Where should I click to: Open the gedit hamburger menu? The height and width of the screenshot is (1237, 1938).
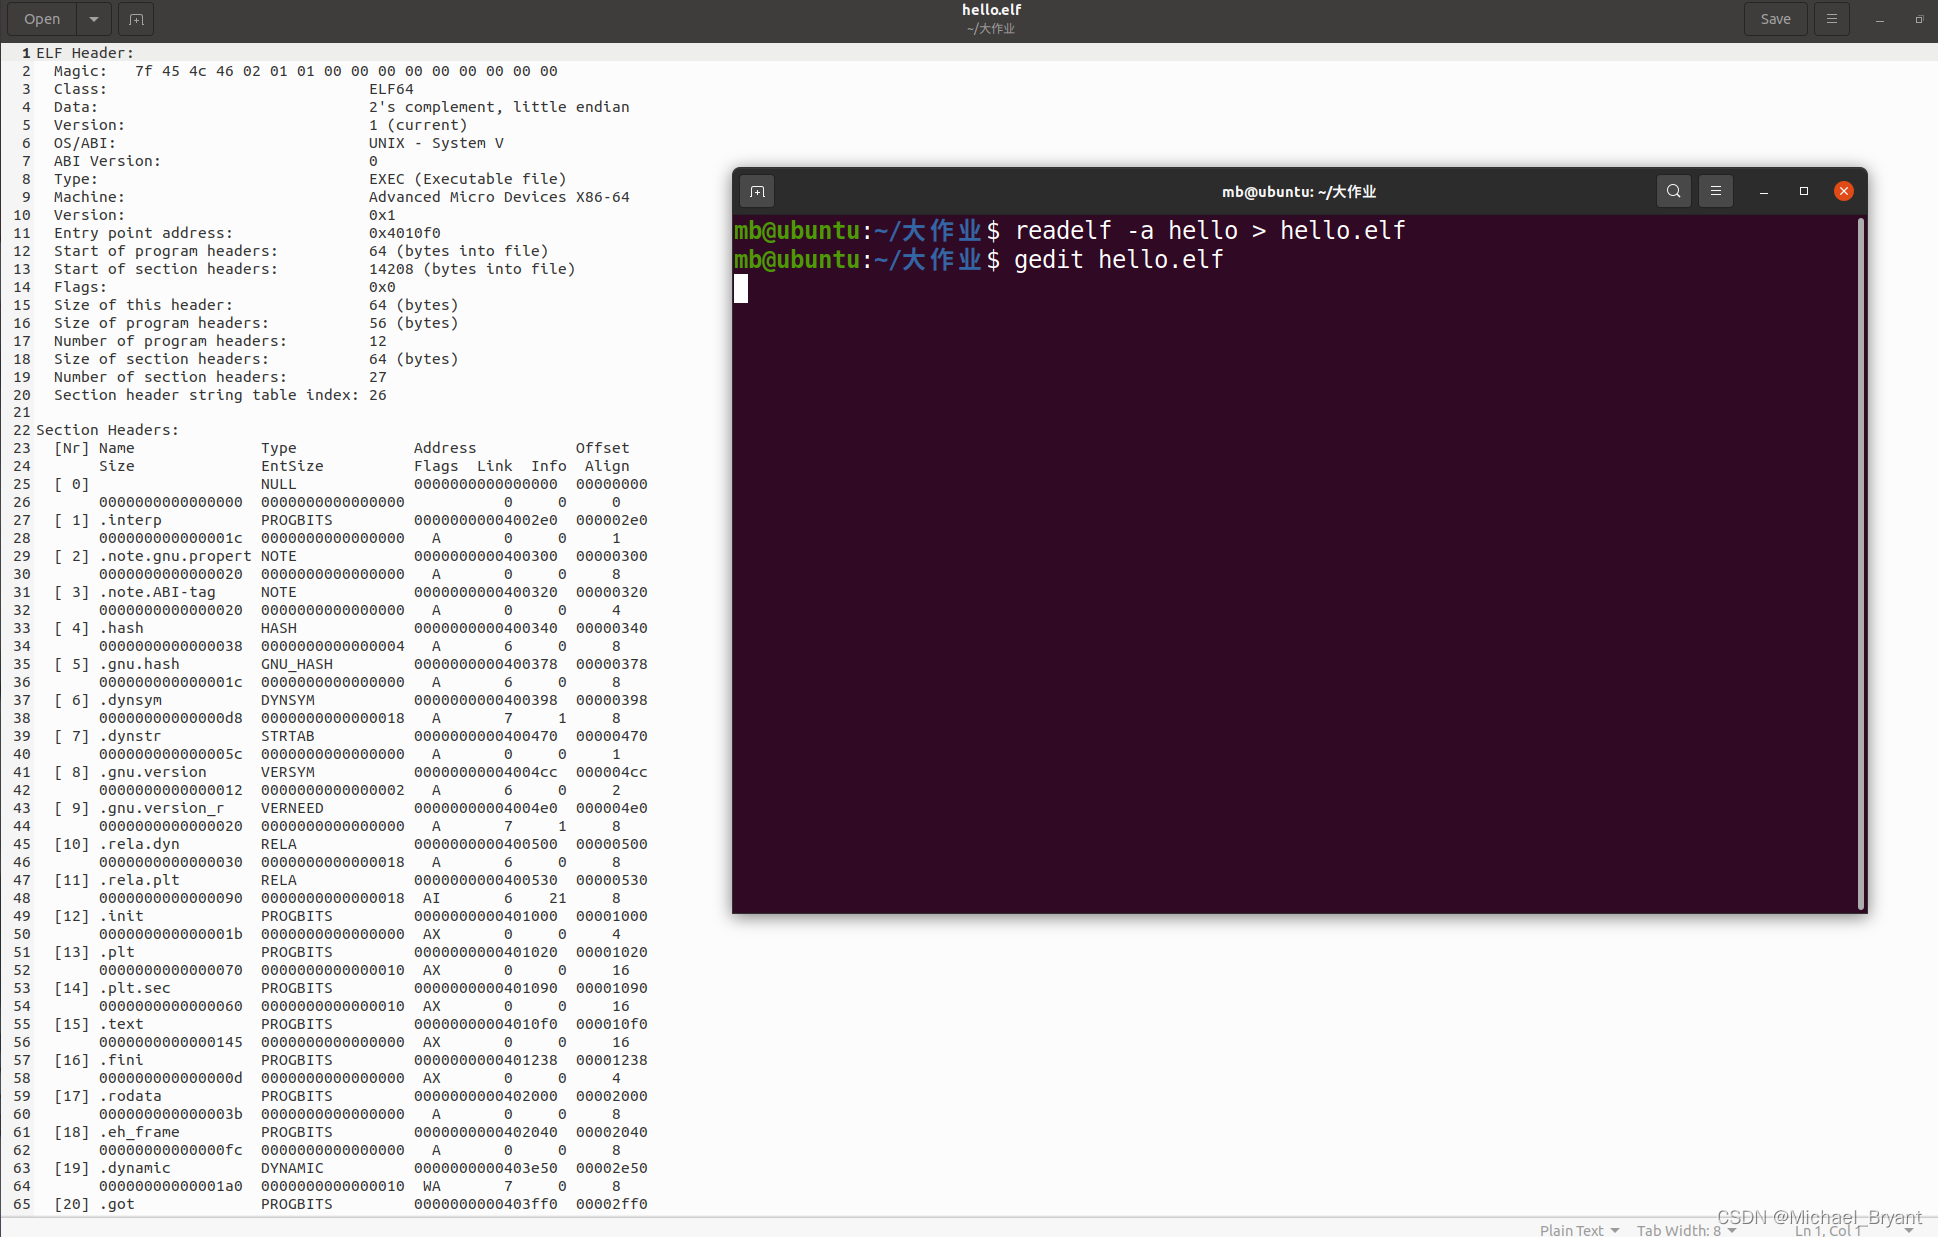tap(1831, 19)
